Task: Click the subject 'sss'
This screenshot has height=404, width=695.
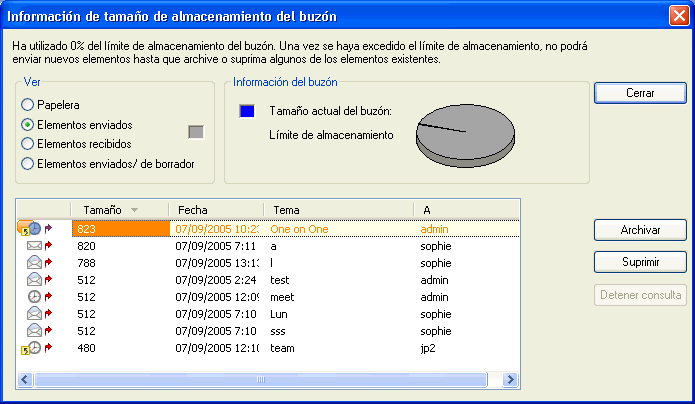Action: coord(278,331)
